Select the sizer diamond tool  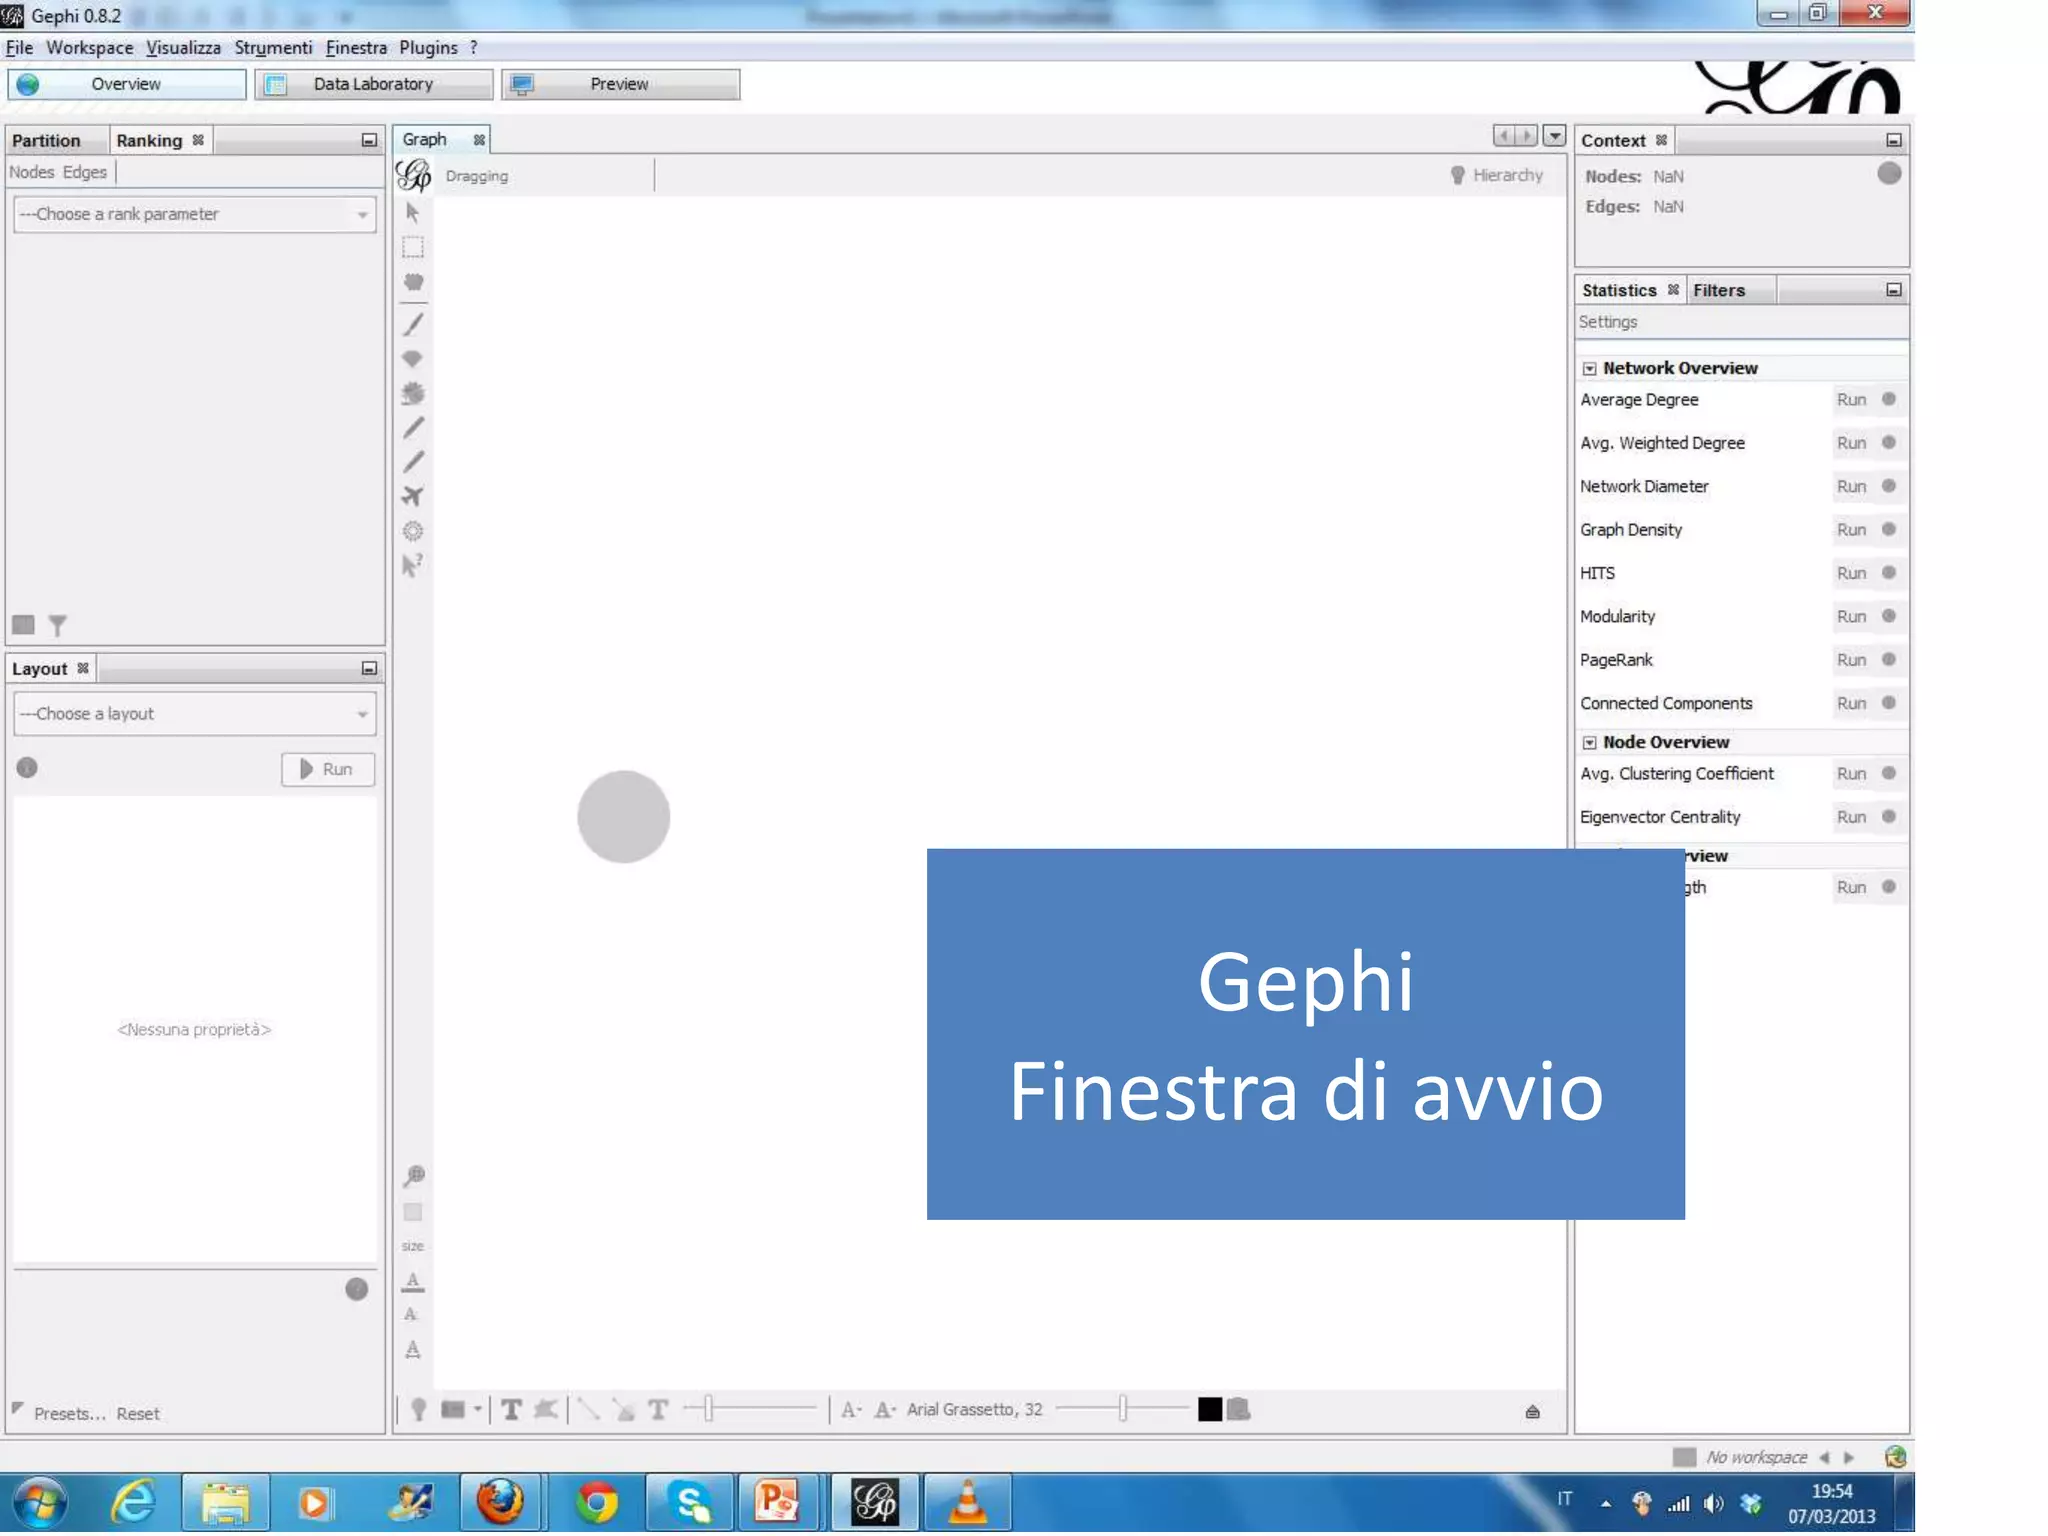412,359
